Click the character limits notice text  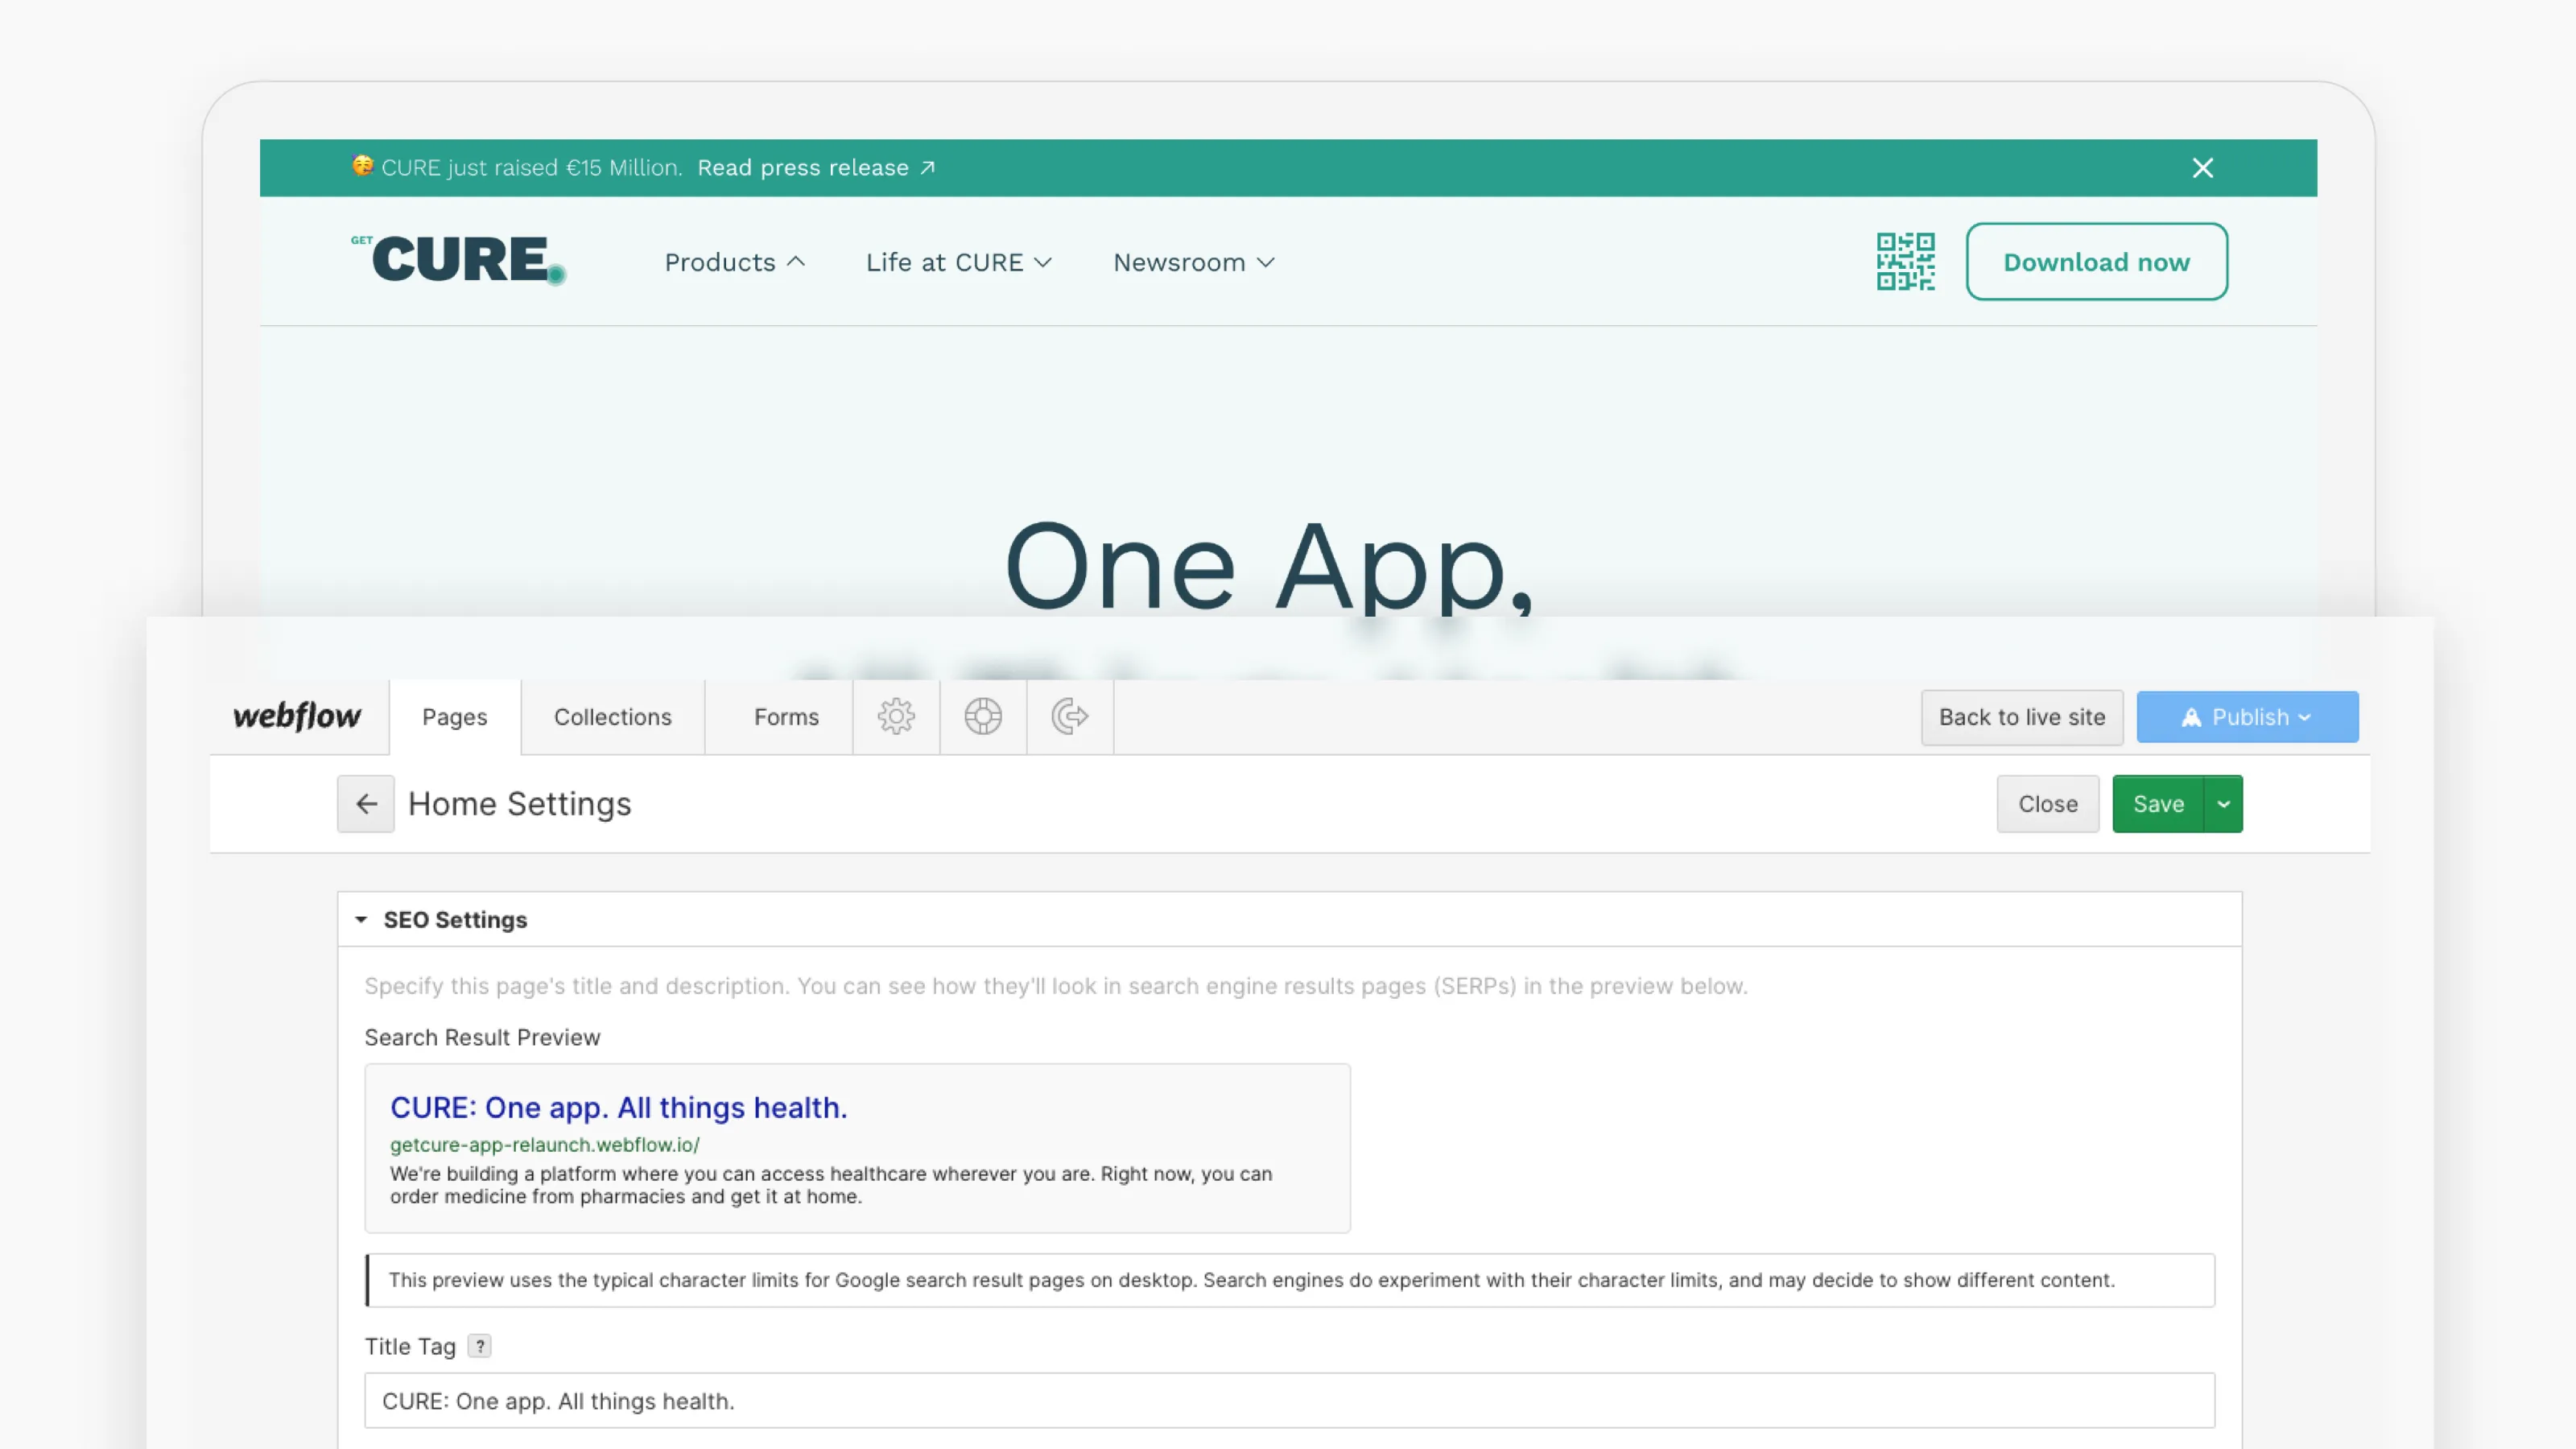point(1251,1280)
